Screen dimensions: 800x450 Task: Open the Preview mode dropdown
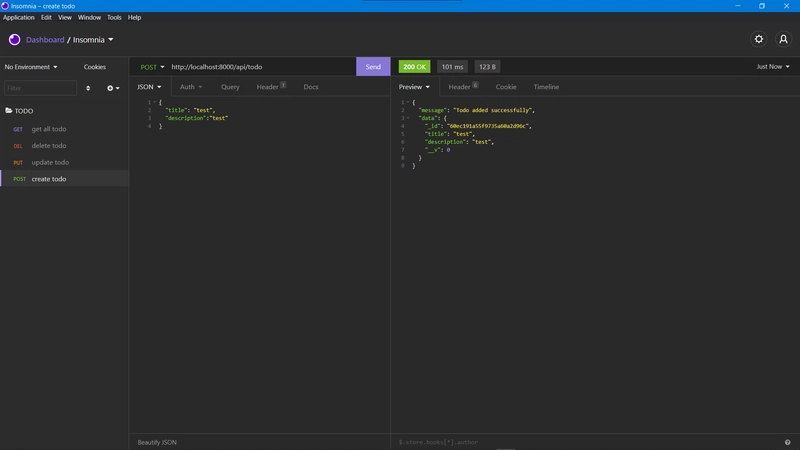414,87
